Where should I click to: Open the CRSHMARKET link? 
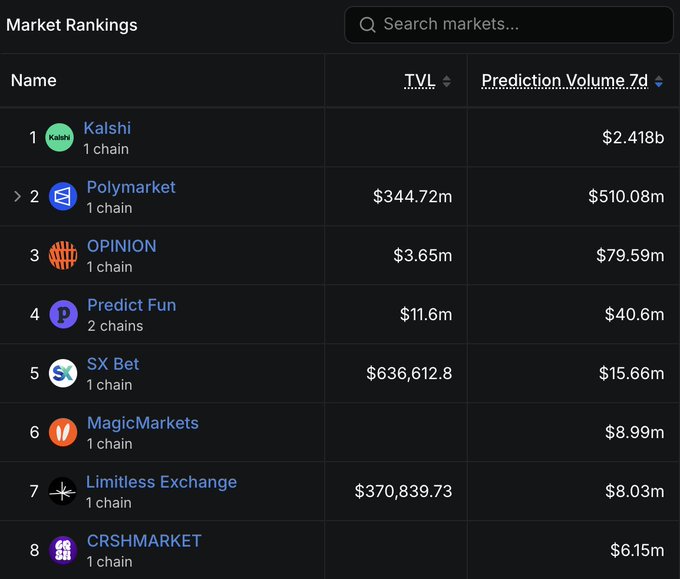click(x=144, y=541)
